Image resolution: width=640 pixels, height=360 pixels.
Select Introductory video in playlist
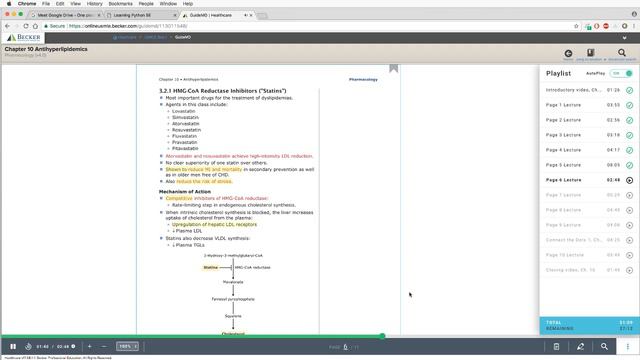589,90
